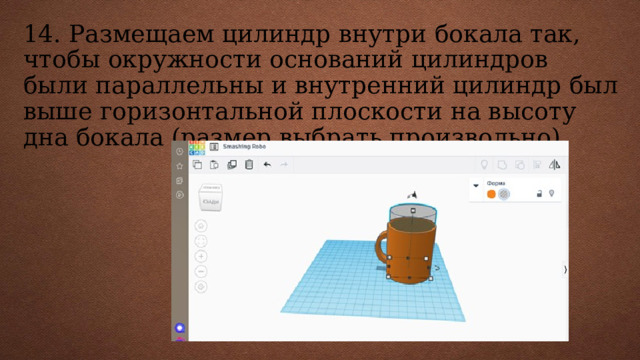This screenshot has width=640, height=360.
Task: Open the Tinkercad logo home link
Action: tap(197, 148)
